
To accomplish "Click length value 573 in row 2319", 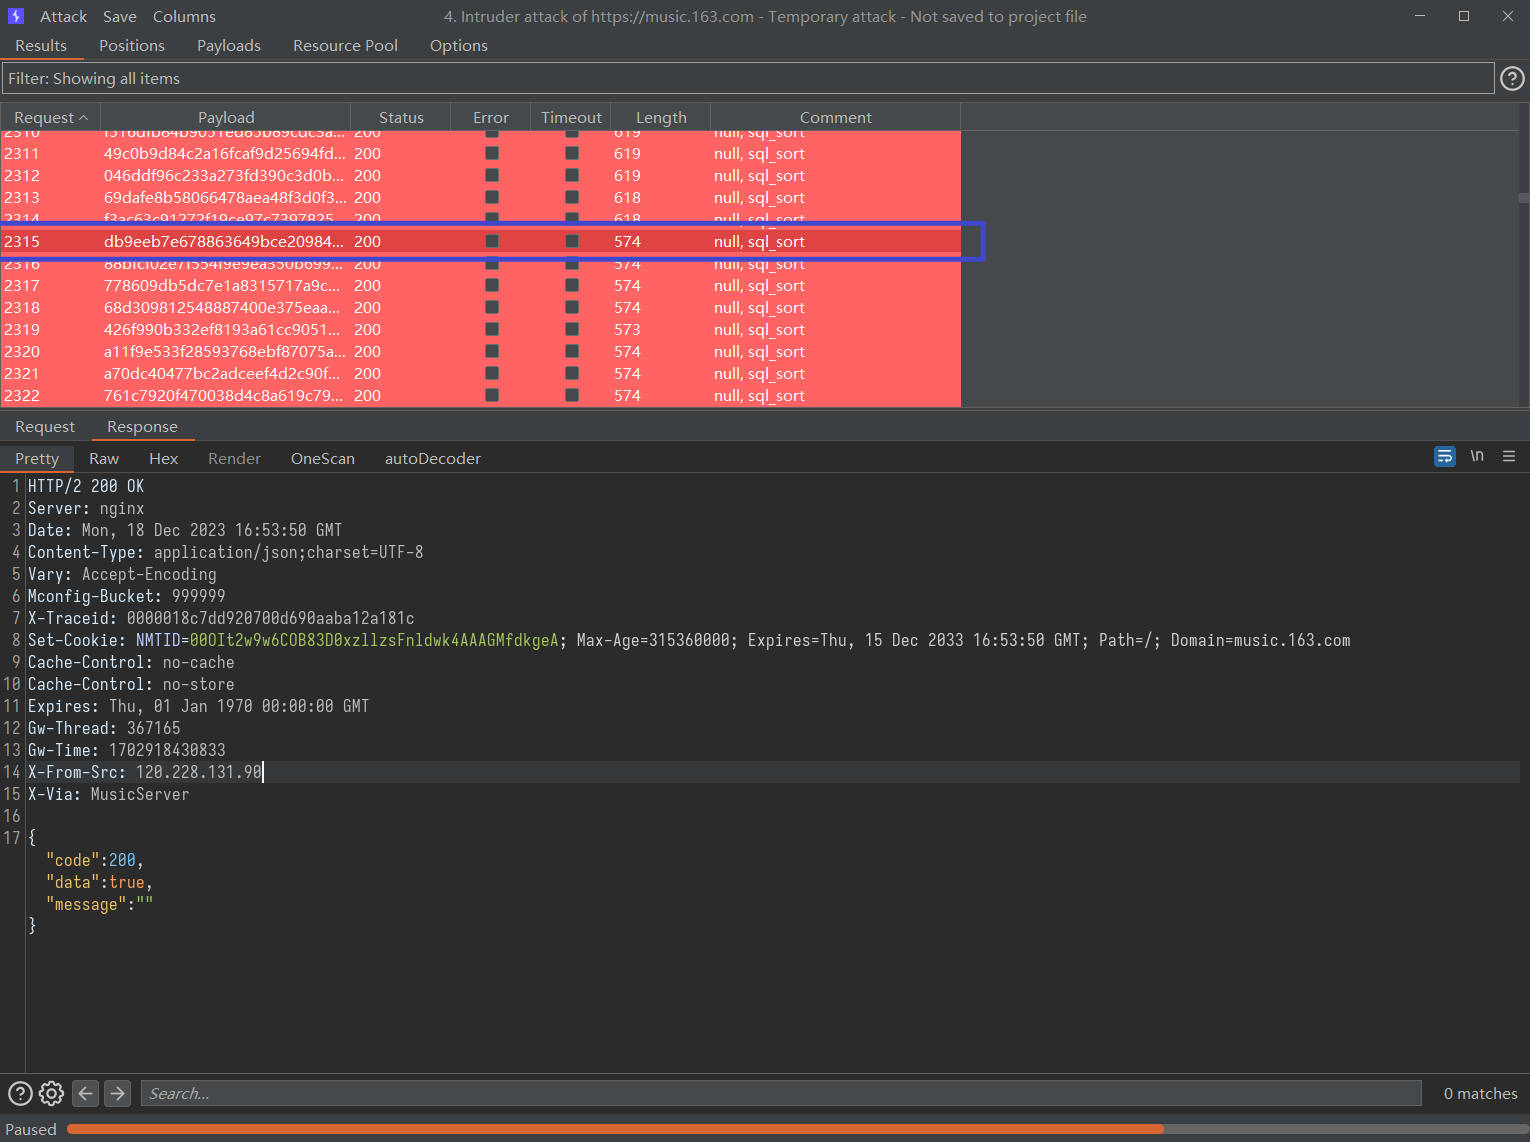I will coord(627,330).
